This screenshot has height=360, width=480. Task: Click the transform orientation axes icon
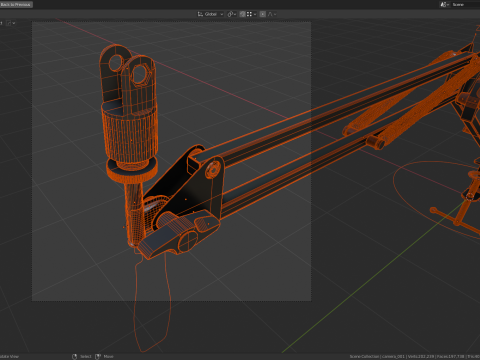(200, 14)
